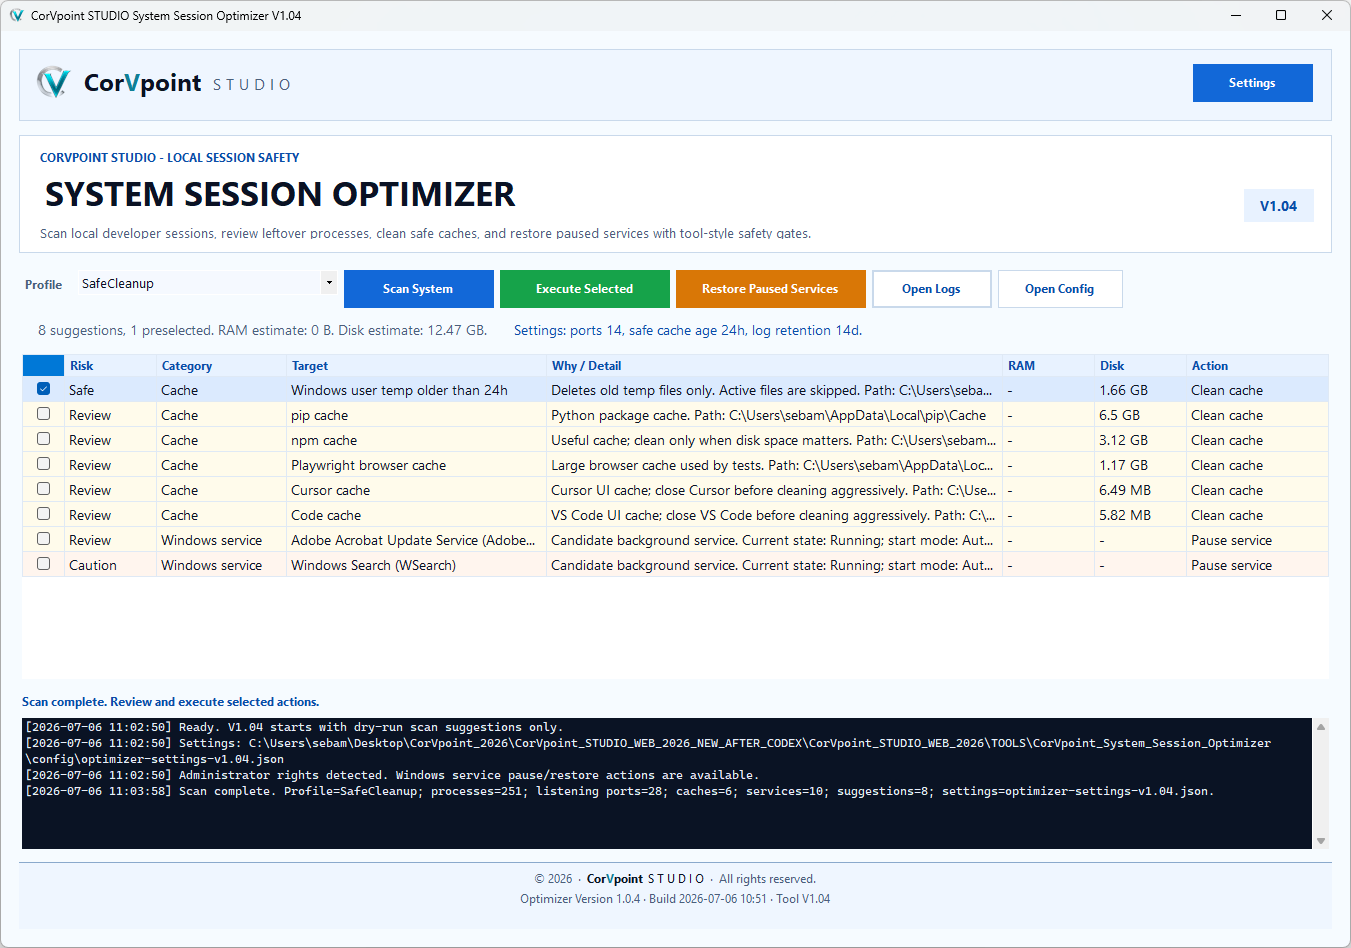Click the 'Scan complete' status message

(x=171, y=702)
